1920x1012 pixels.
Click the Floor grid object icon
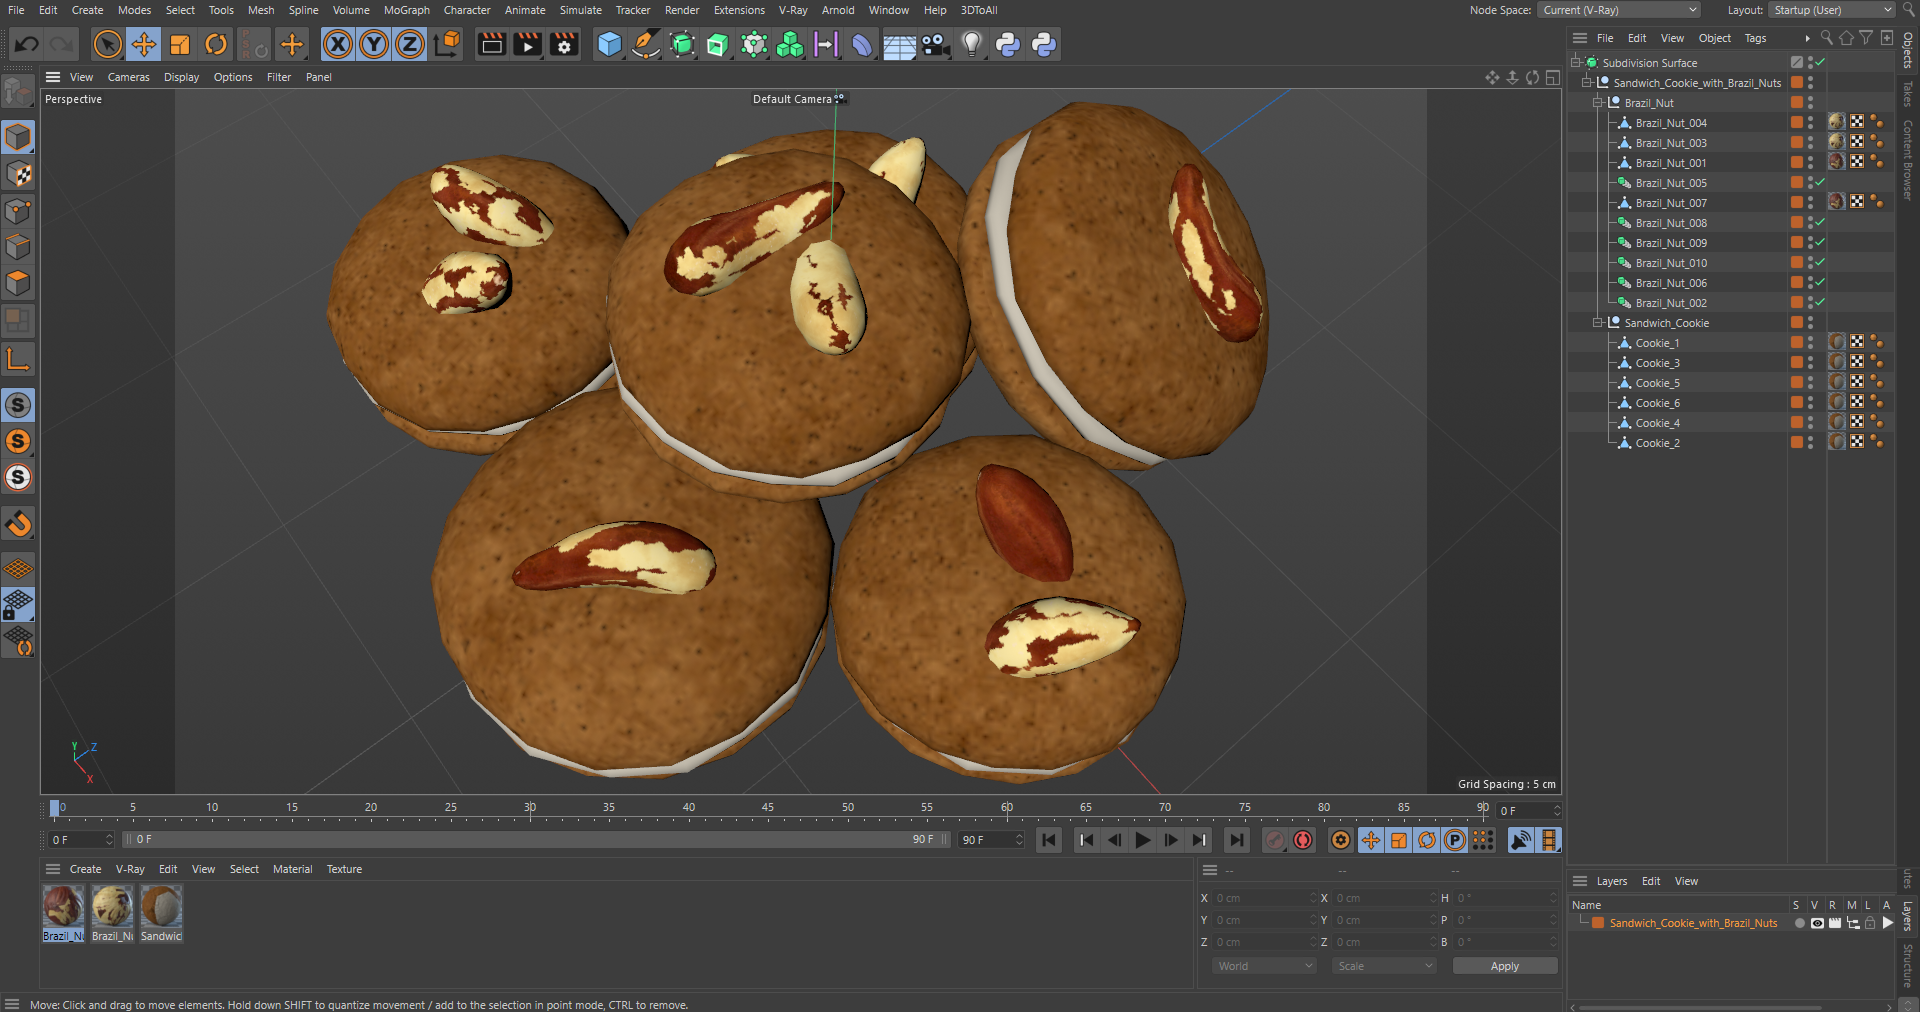(899, 44)
